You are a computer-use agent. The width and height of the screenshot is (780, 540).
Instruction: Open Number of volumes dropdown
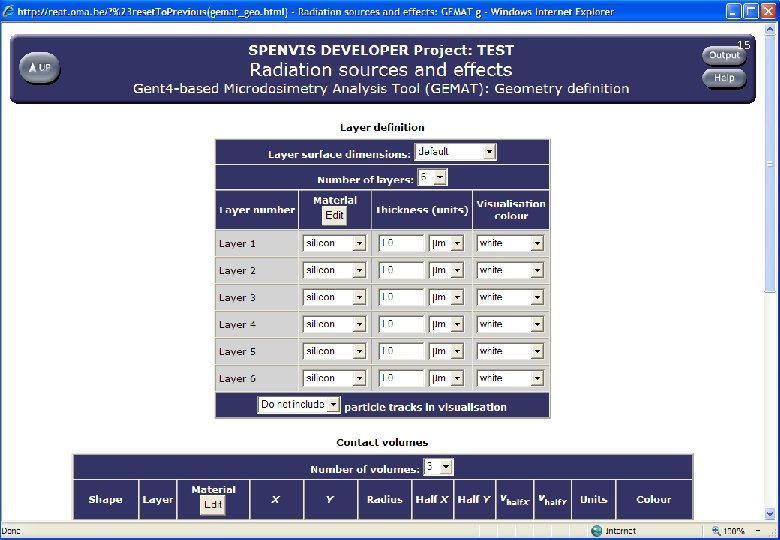click(438, 467)
